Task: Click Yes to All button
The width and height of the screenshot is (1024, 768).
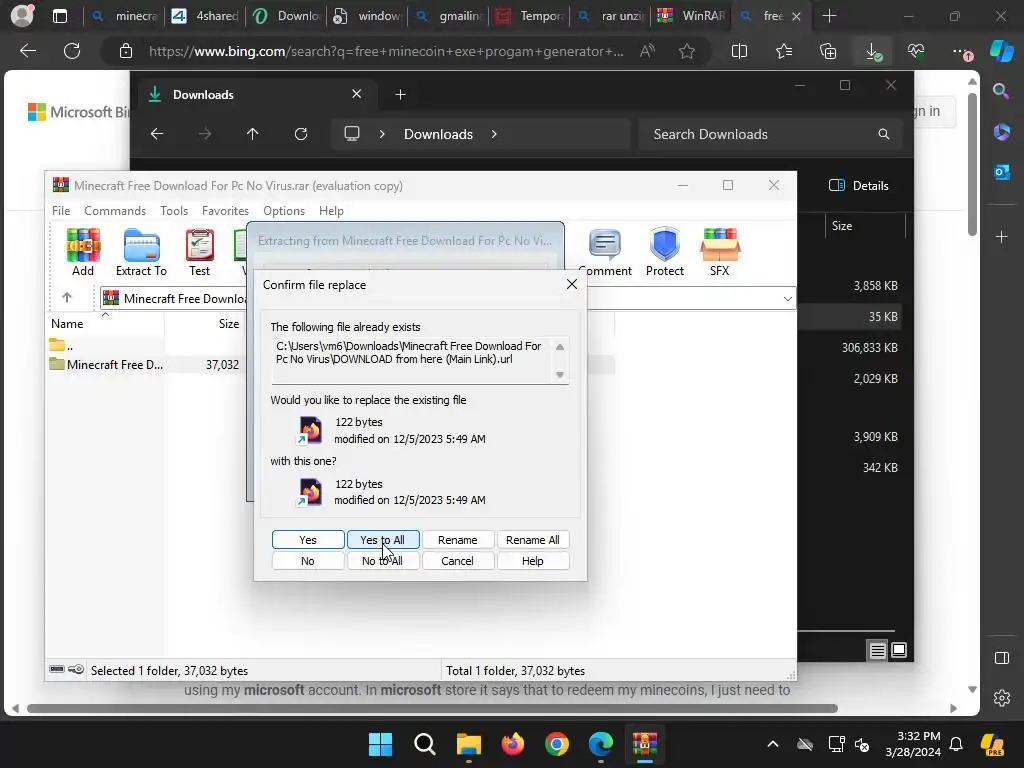Action: point(383,539)
